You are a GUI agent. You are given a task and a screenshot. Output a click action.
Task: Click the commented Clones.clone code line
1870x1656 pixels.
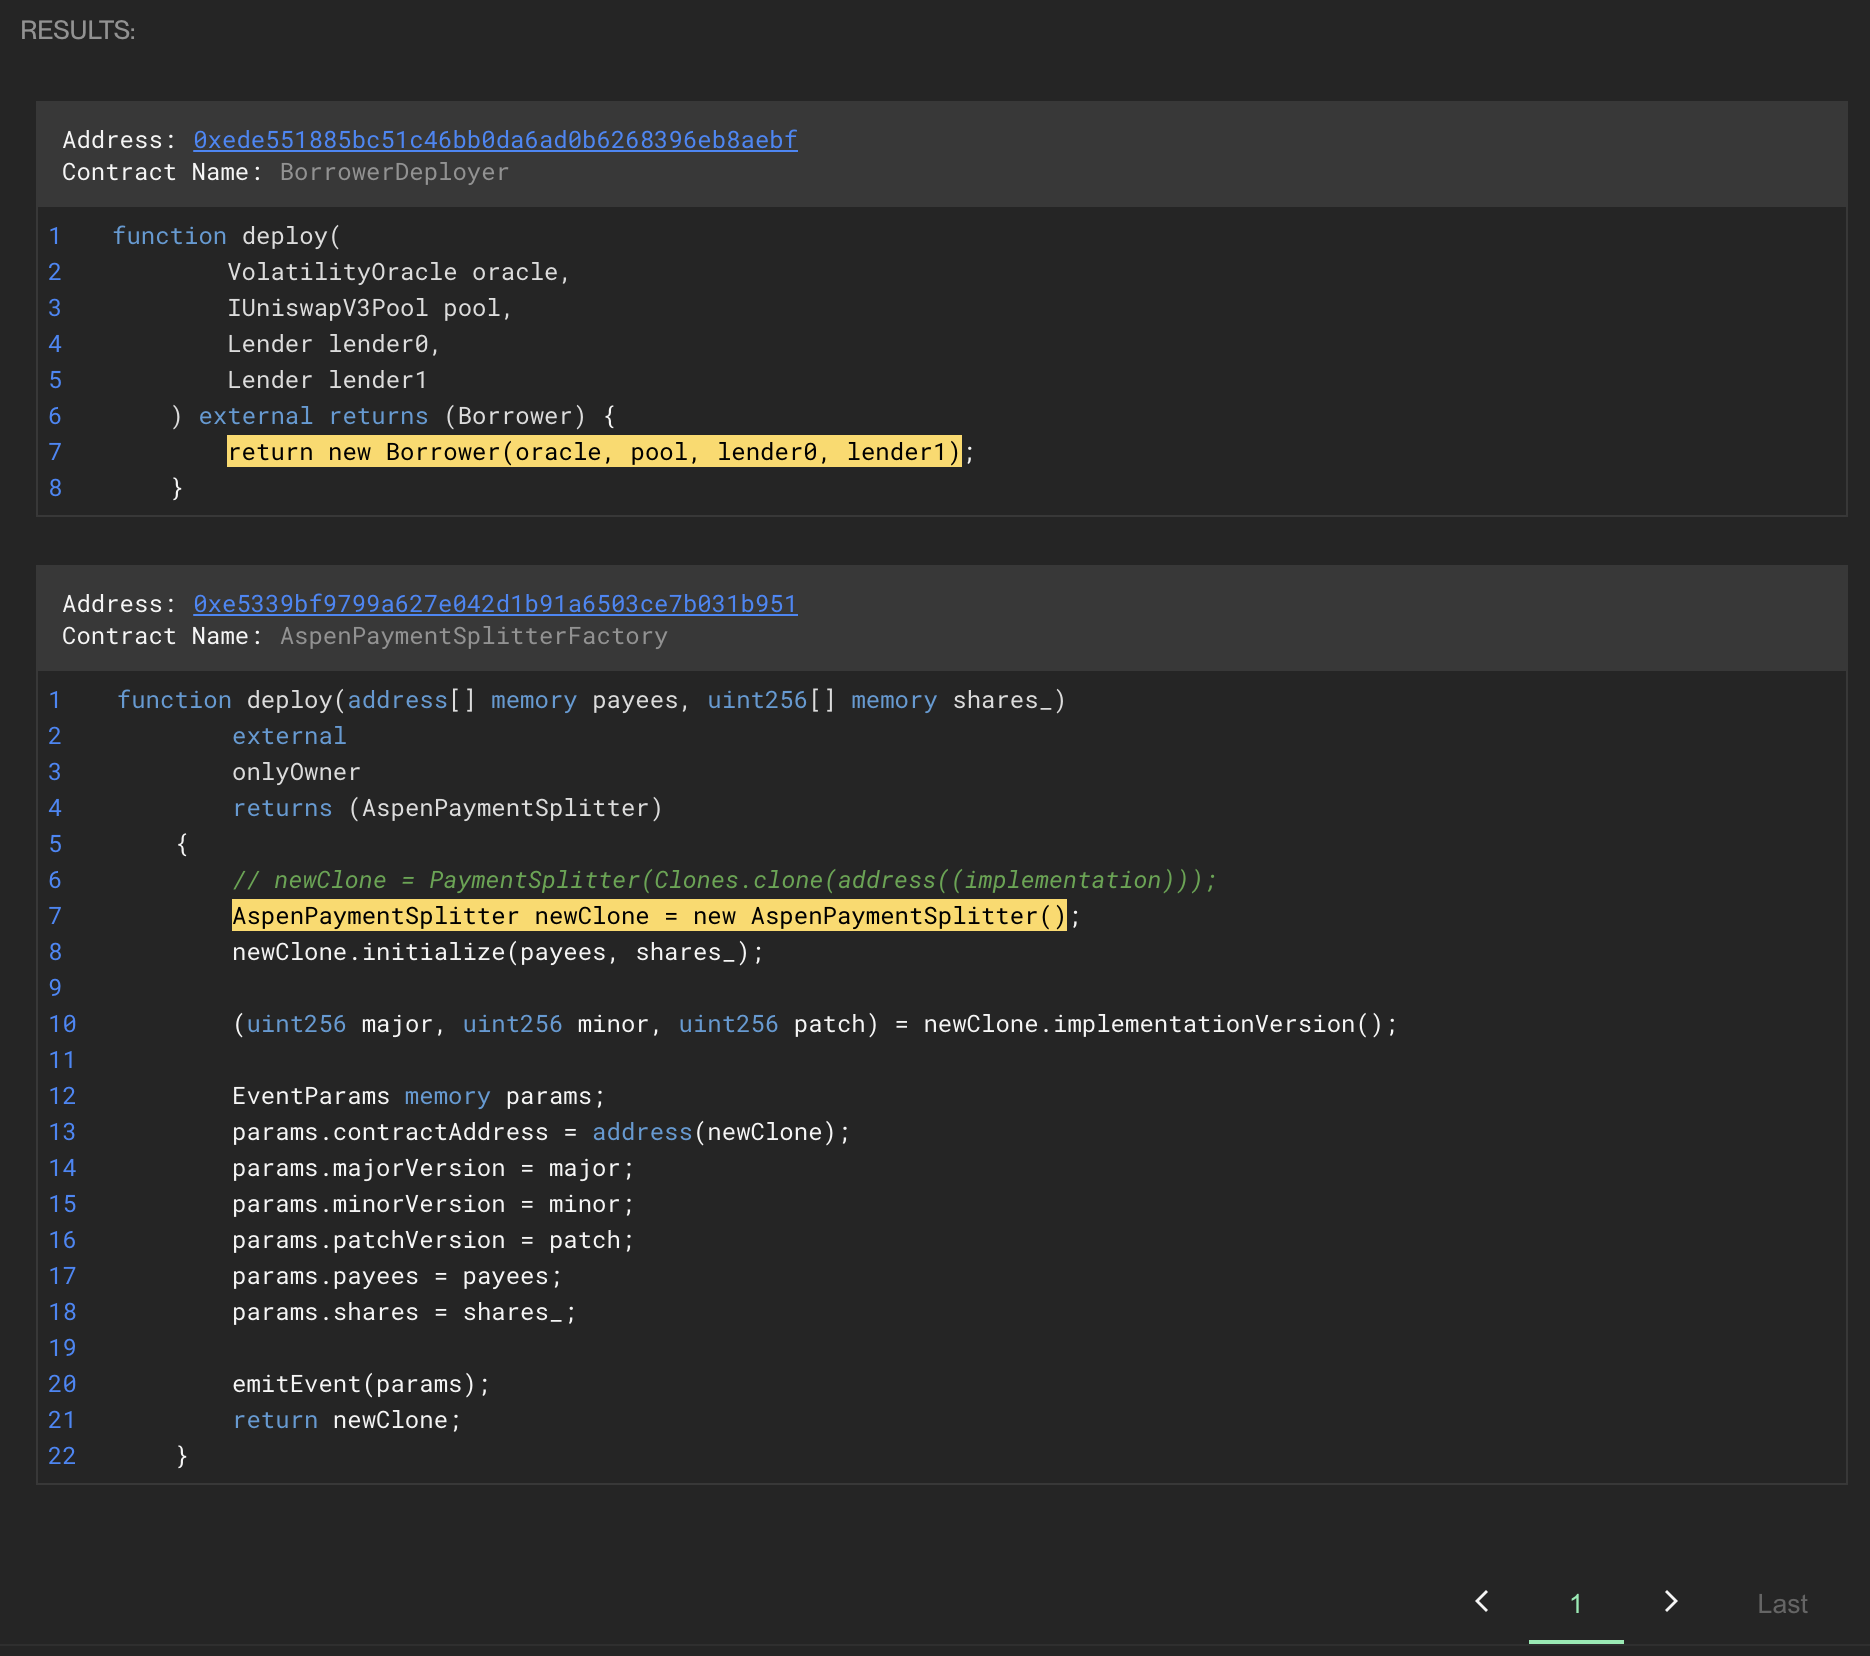click(724, 880)
